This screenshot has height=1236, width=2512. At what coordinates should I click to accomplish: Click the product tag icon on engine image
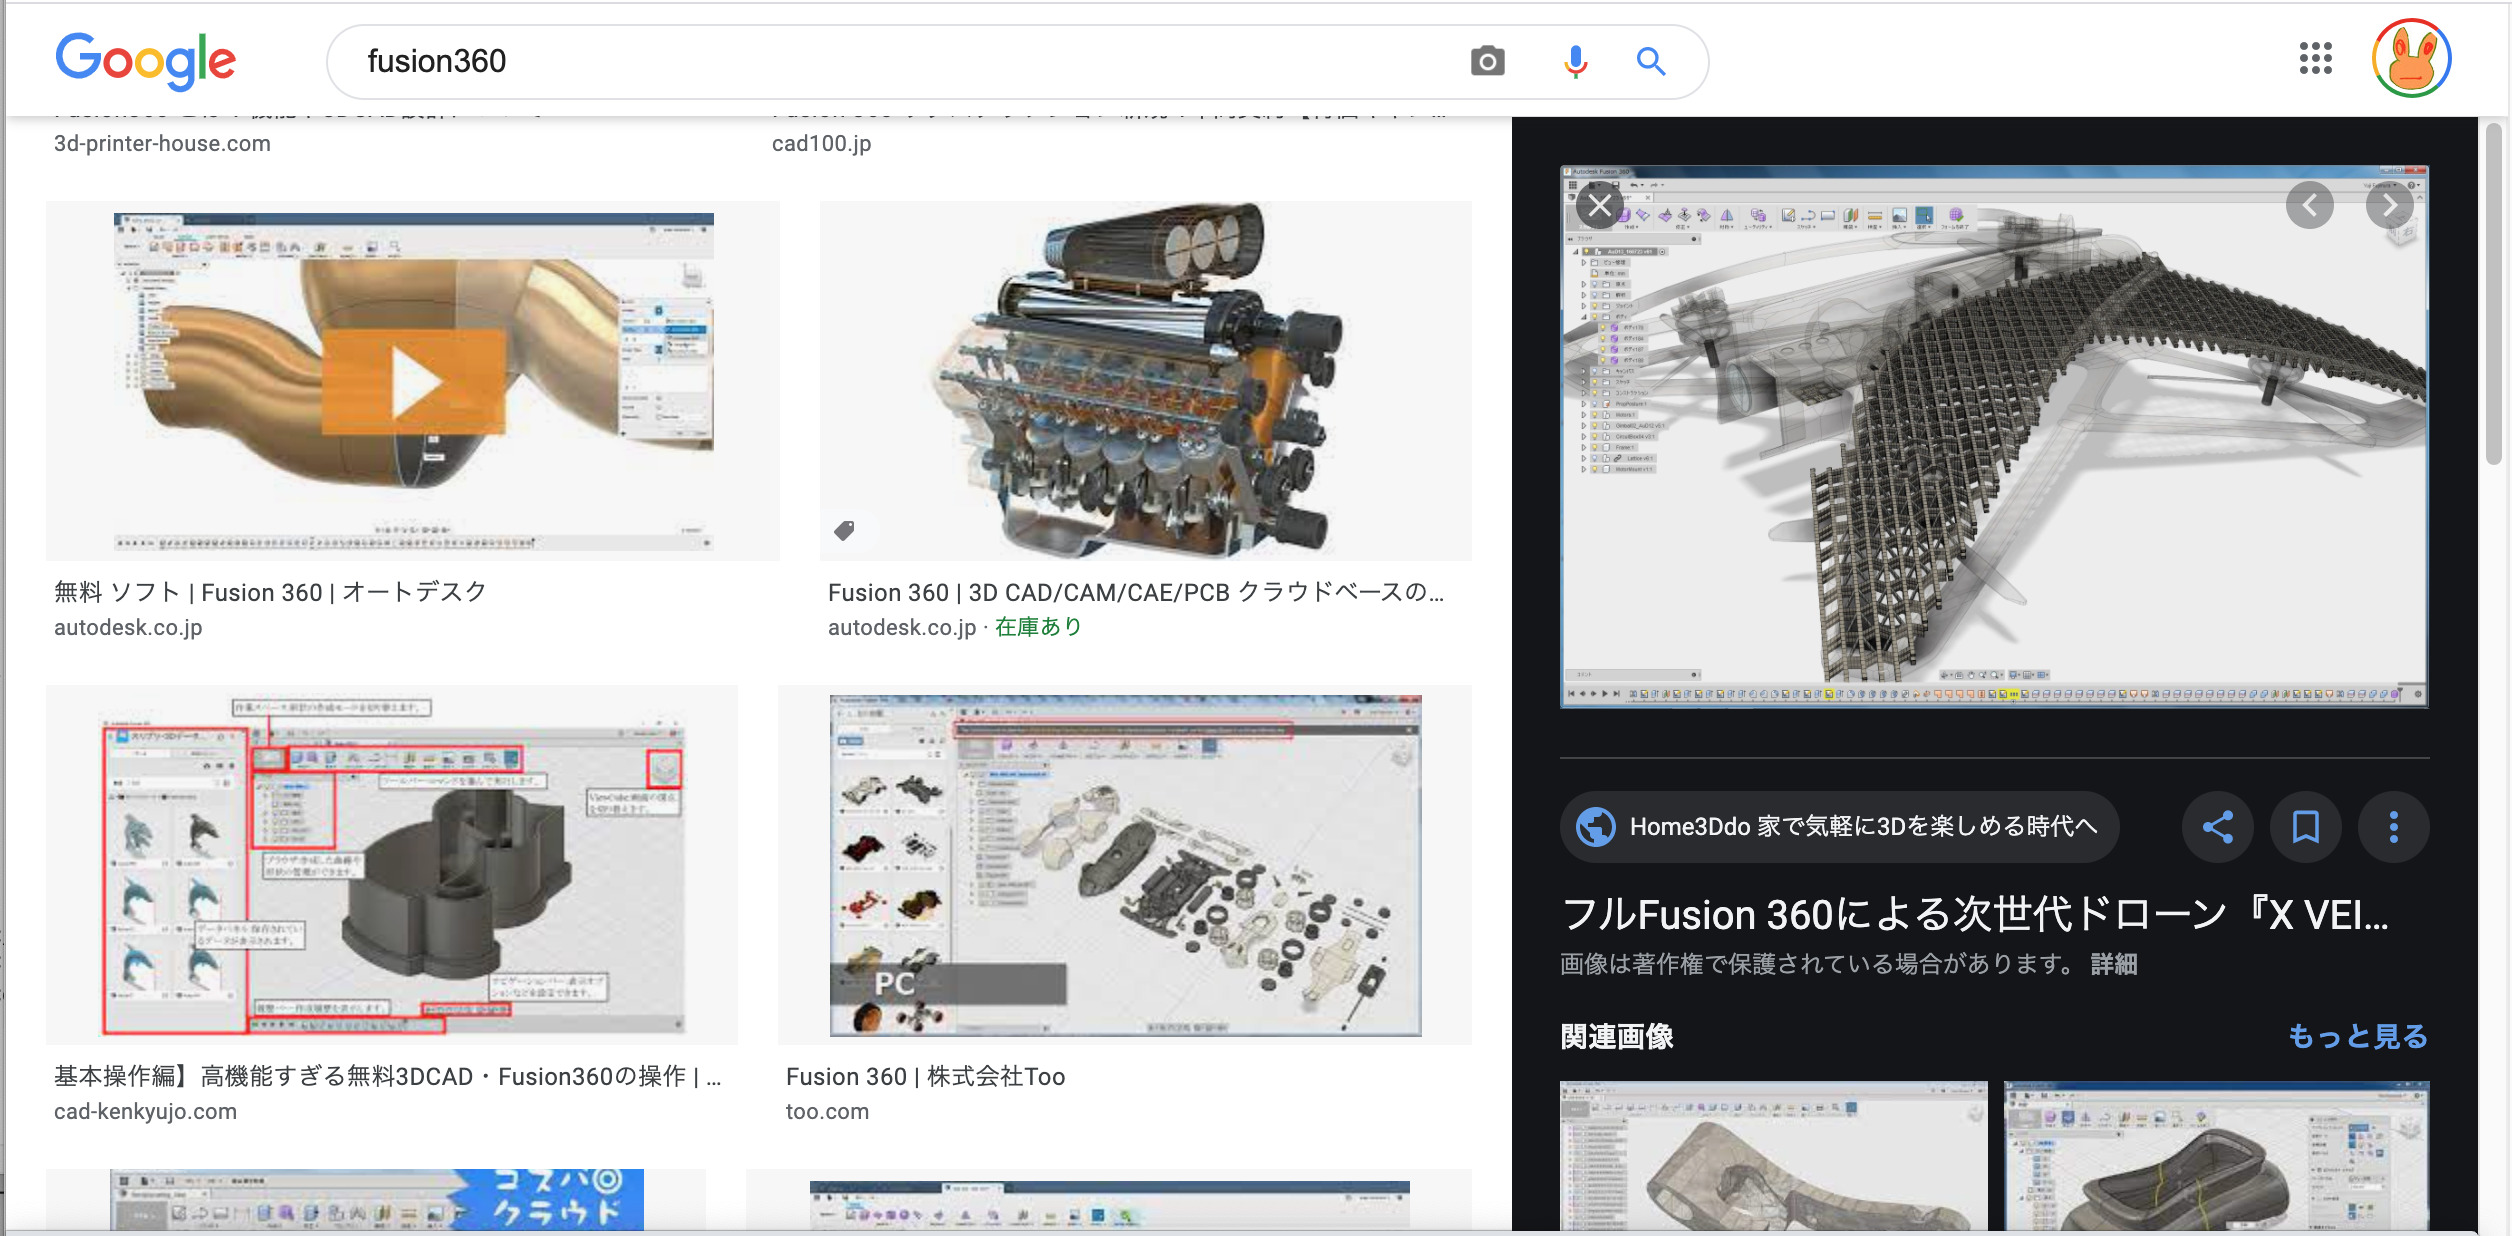(844, 530)
